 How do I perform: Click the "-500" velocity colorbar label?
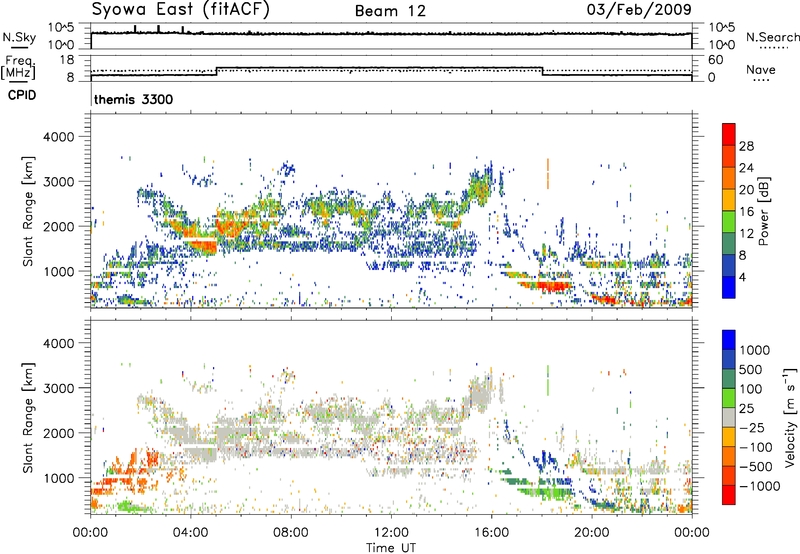point(756,466)
